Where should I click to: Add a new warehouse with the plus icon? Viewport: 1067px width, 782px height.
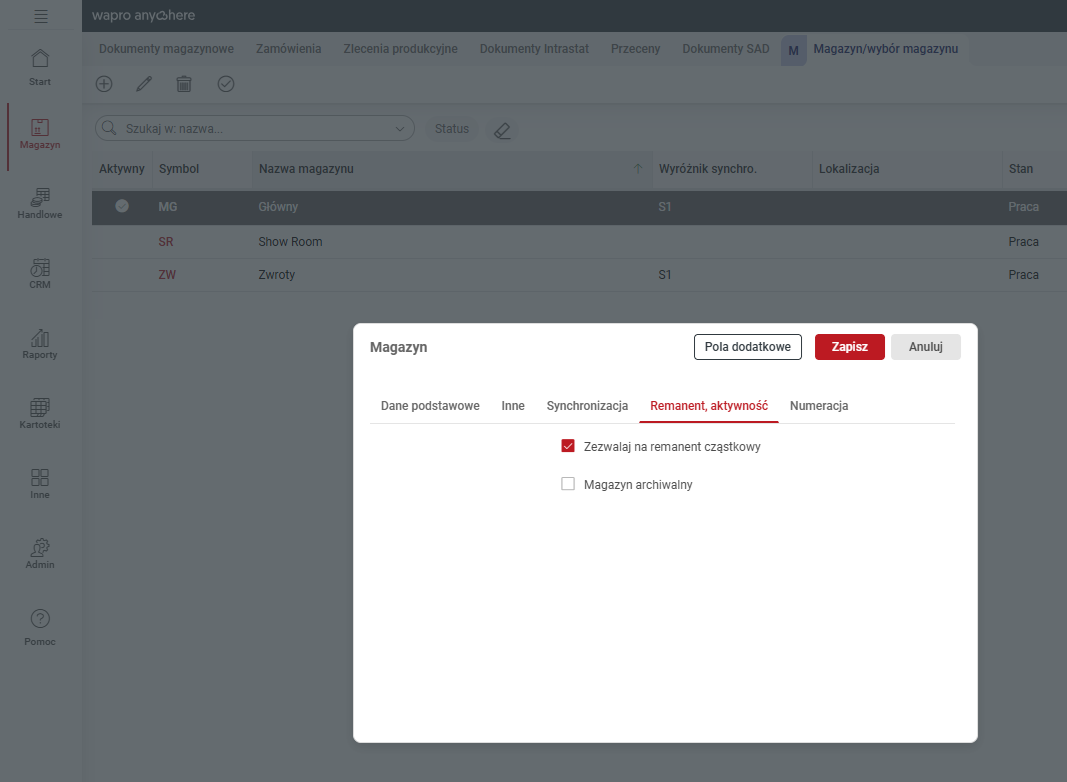pyautogui.click(x=104, y=84)
